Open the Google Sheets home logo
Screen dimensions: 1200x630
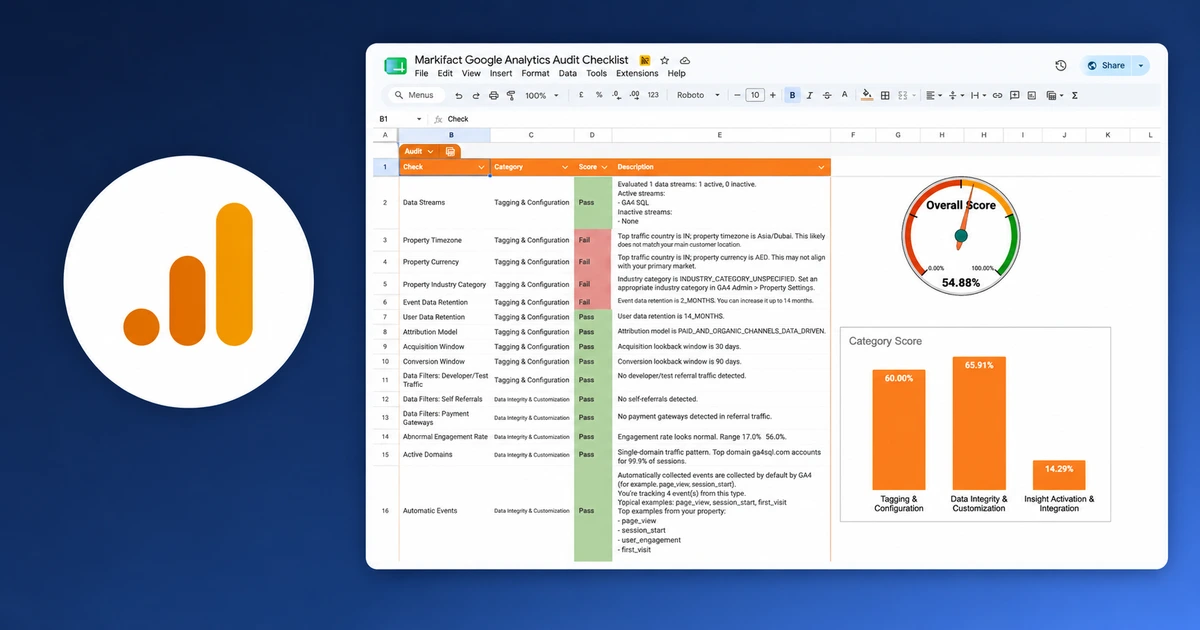pyautogui.click(x=395, y=66)
